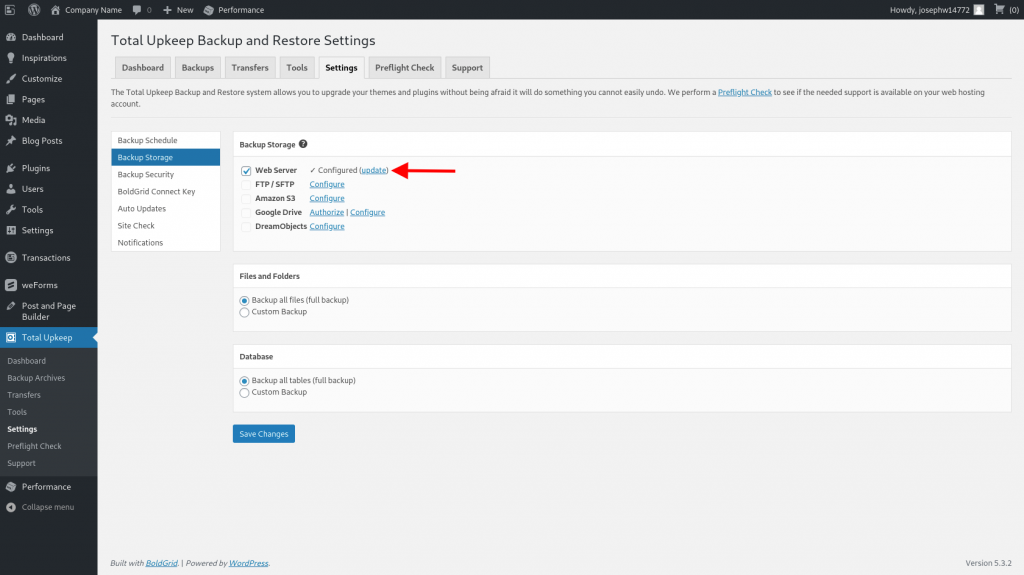Toggle the DreamObjects checkbox
The image size is (1024, 575).
[246, 227]
